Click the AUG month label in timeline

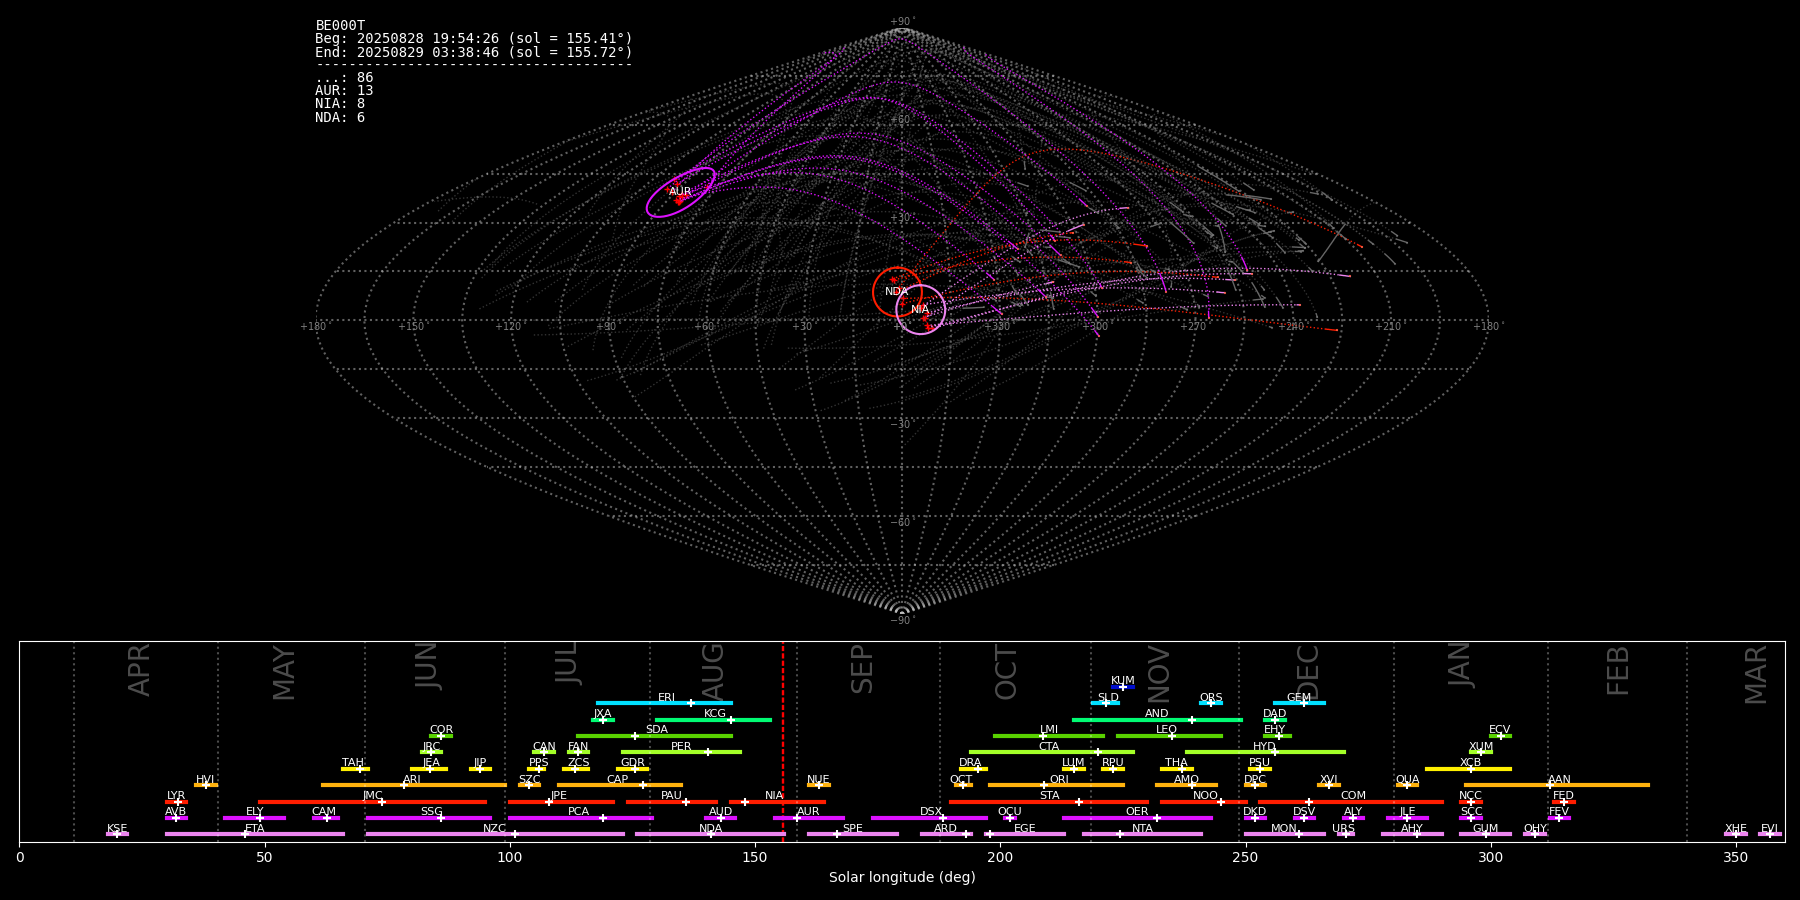(713, 672)
